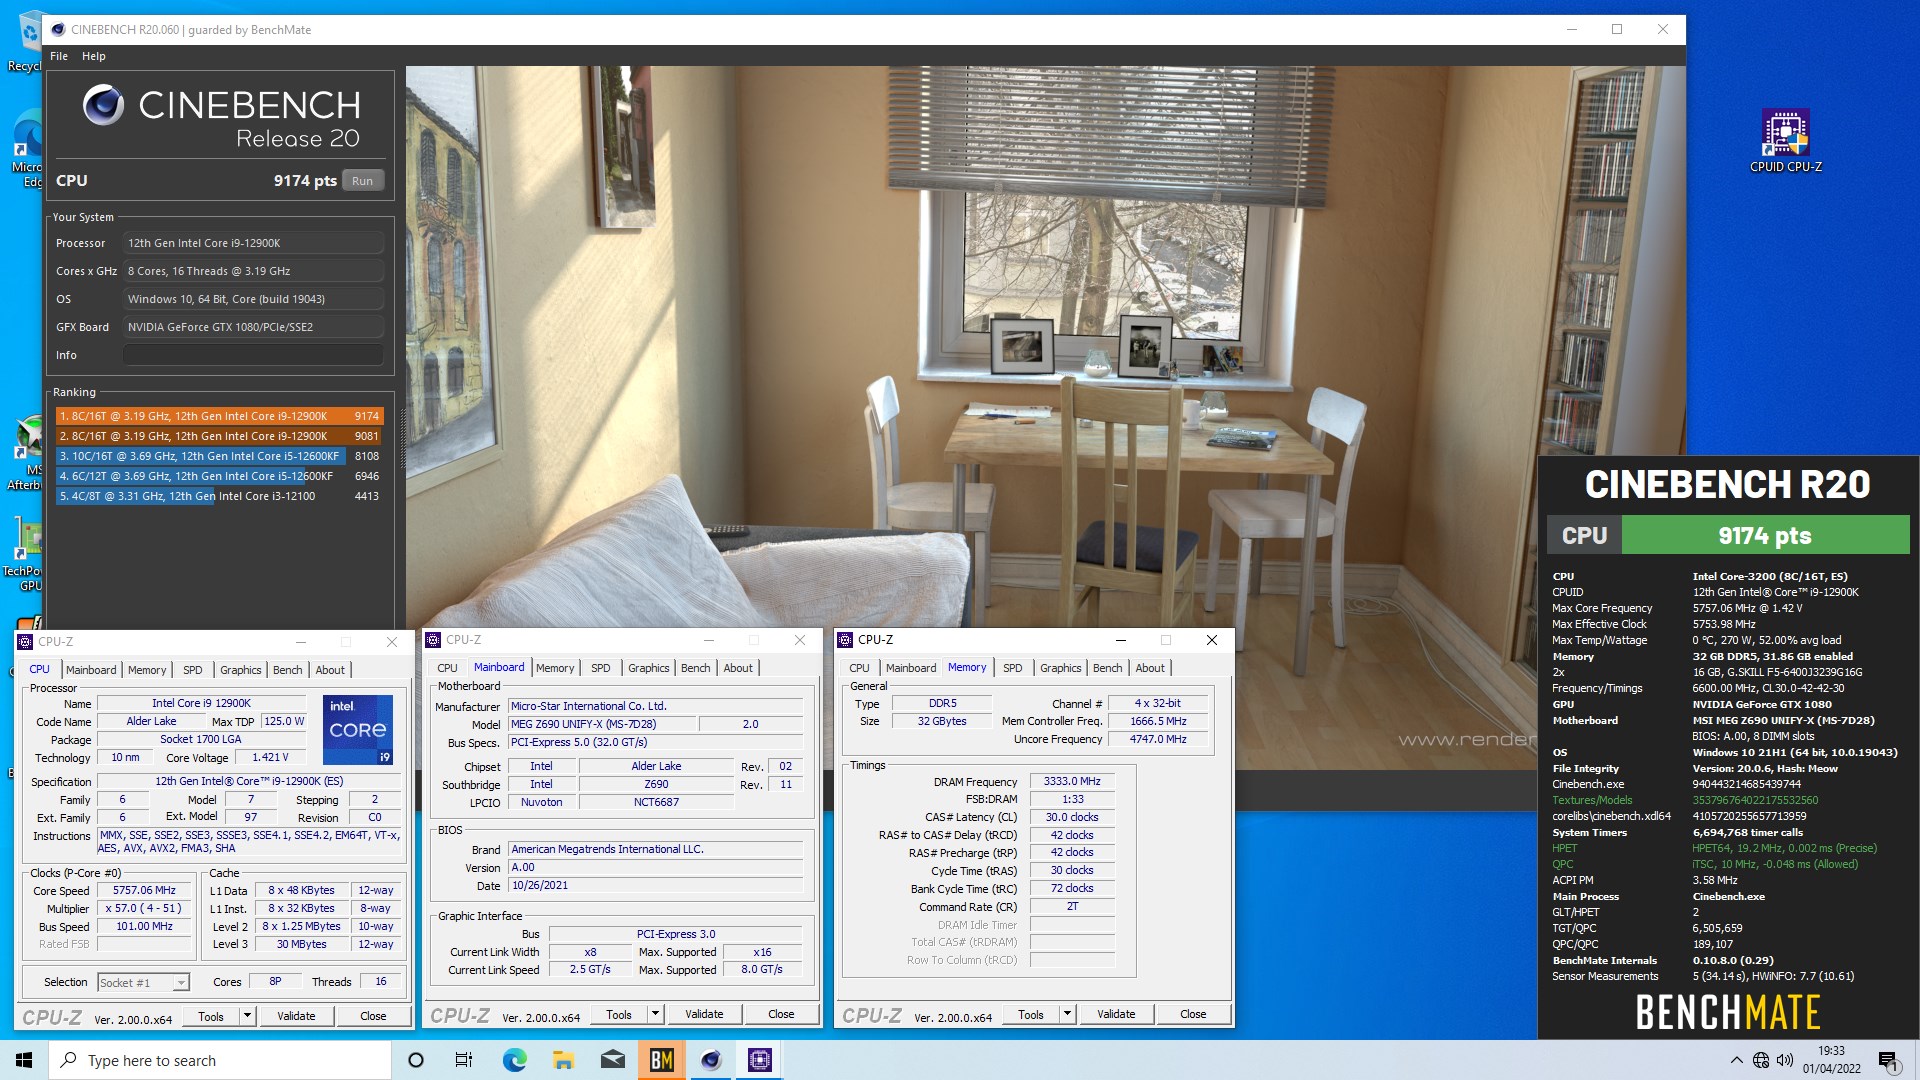
Task: Select the Memory tab in the CPU window
Action: [147, 670]
